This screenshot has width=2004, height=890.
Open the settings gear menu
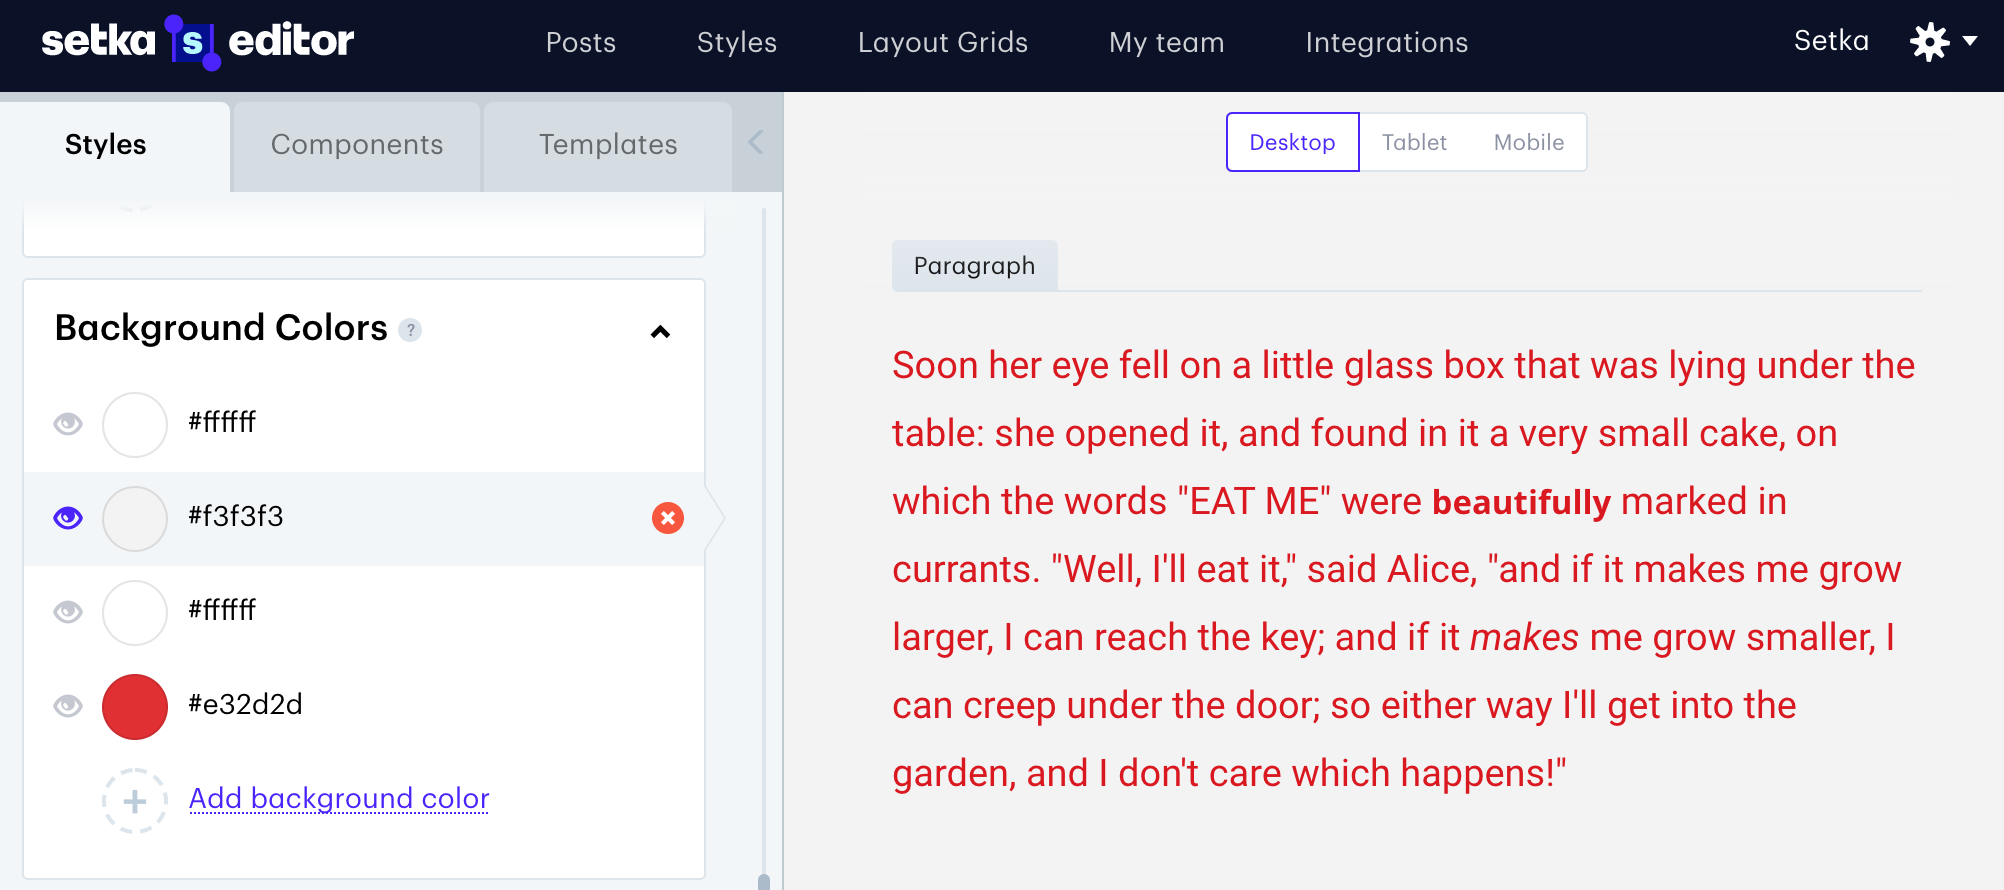coord(1929,42)
